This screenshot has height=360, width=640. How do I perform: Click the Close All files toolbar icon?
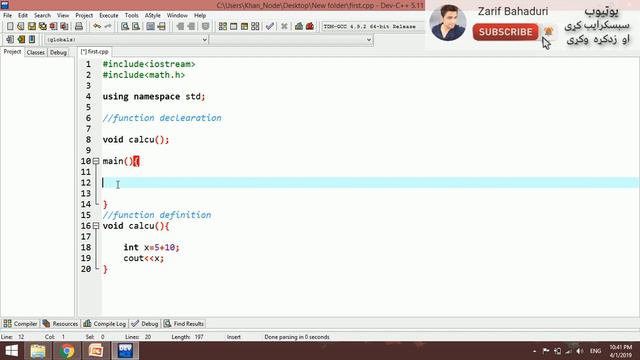tap(64, 27)
